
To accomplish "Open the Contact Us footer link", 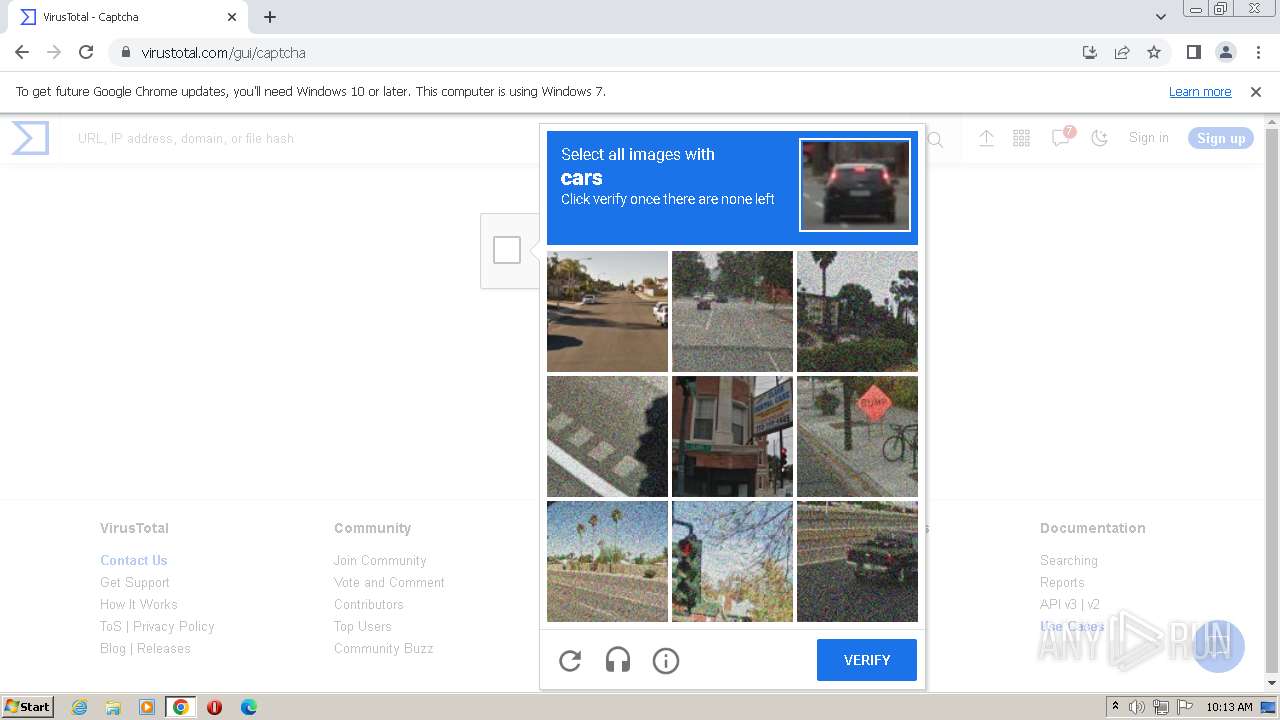I will 134,560.
